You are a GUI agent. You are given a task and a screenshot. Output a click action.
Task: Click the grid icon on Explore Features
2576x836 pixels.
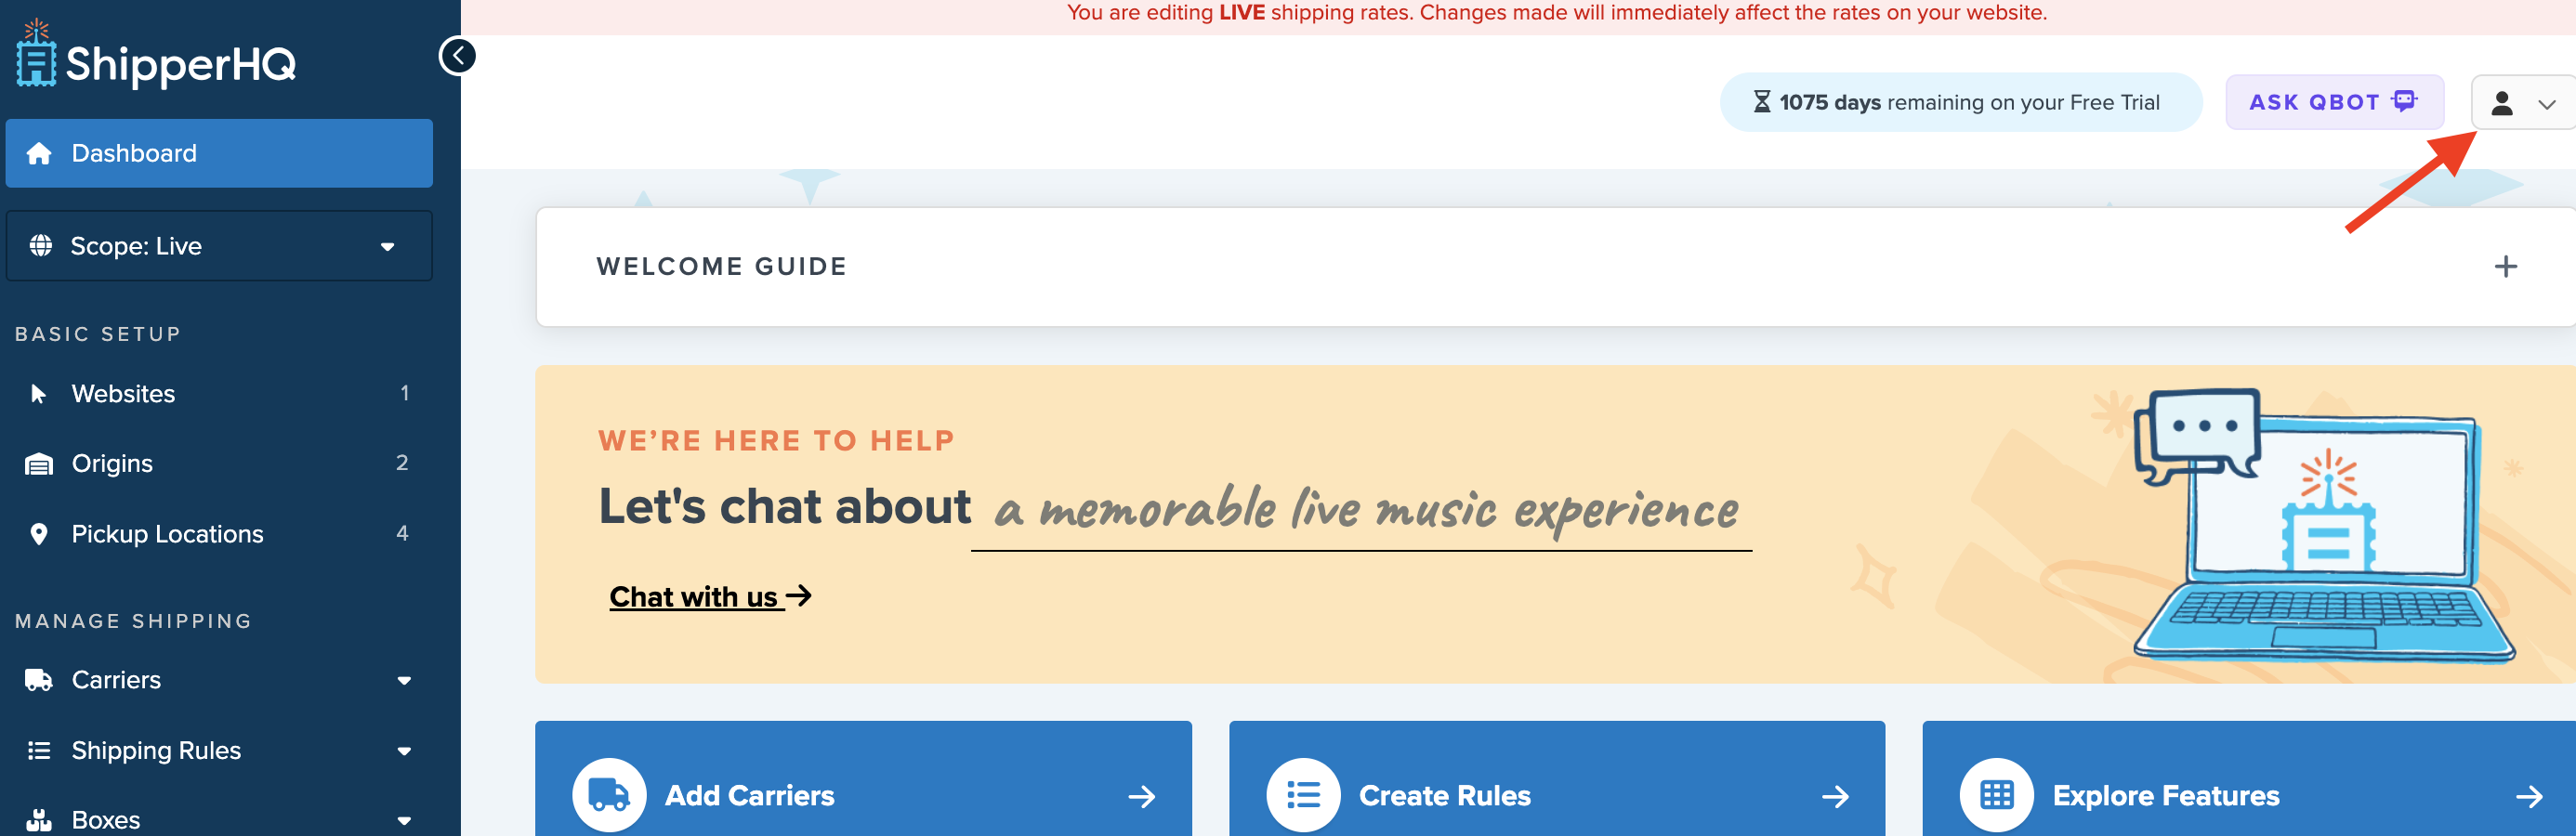[1996, 795]
